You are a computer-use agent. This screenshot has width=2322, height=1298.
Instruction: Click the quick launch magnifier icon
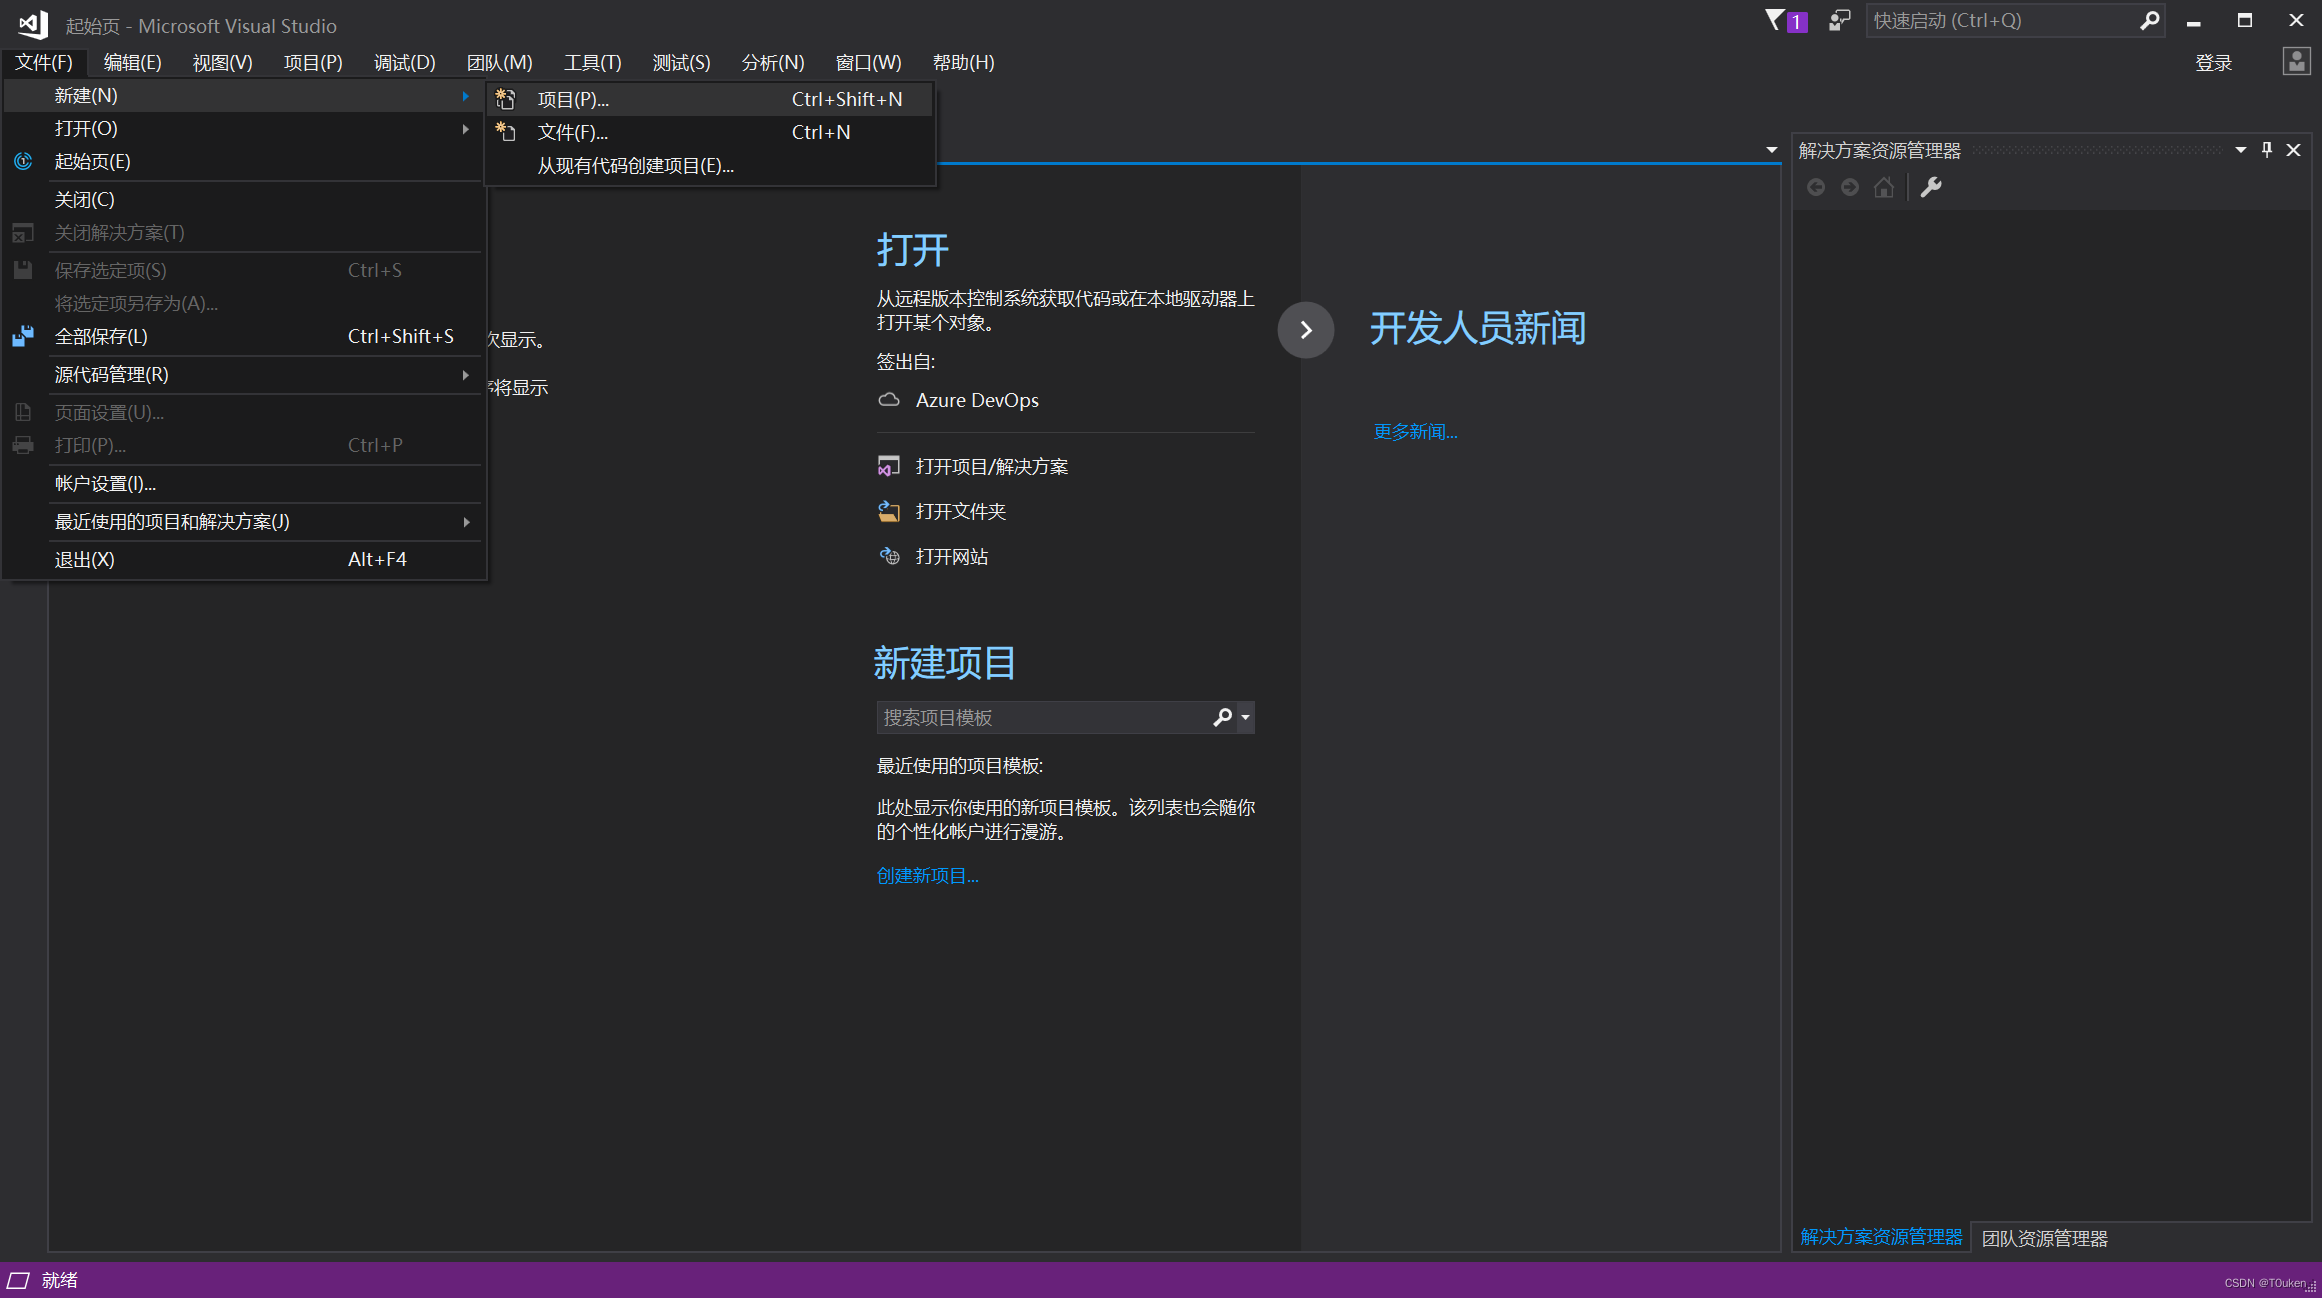2149,20
